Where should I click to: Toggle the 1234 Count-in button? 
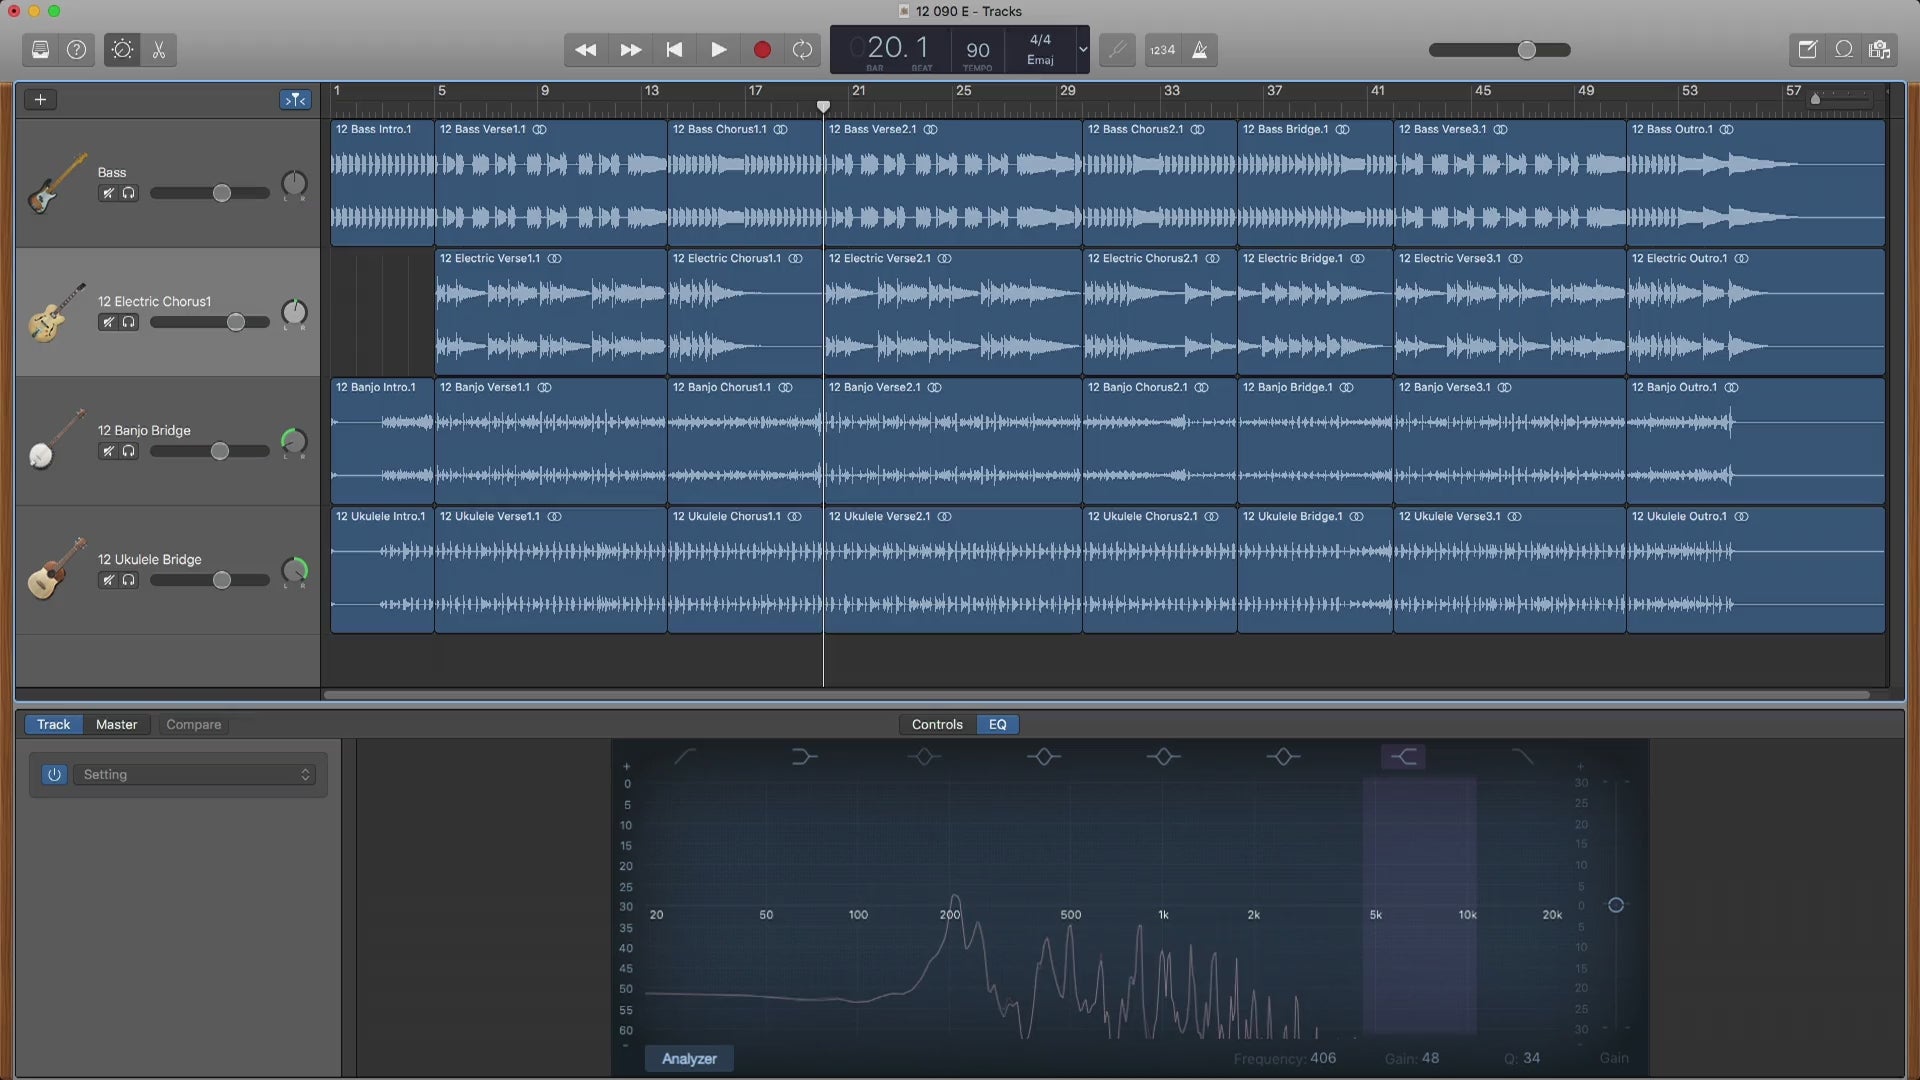point(1162,49)
